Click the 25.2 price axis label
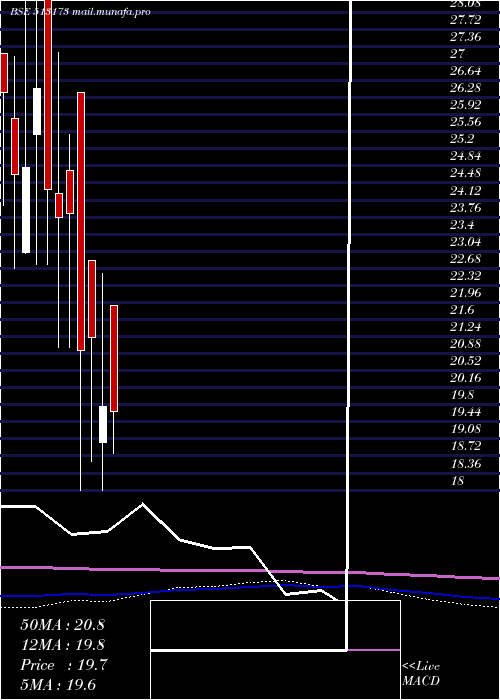The height and width of the screenshot is (700, 500). coord(462,139)
